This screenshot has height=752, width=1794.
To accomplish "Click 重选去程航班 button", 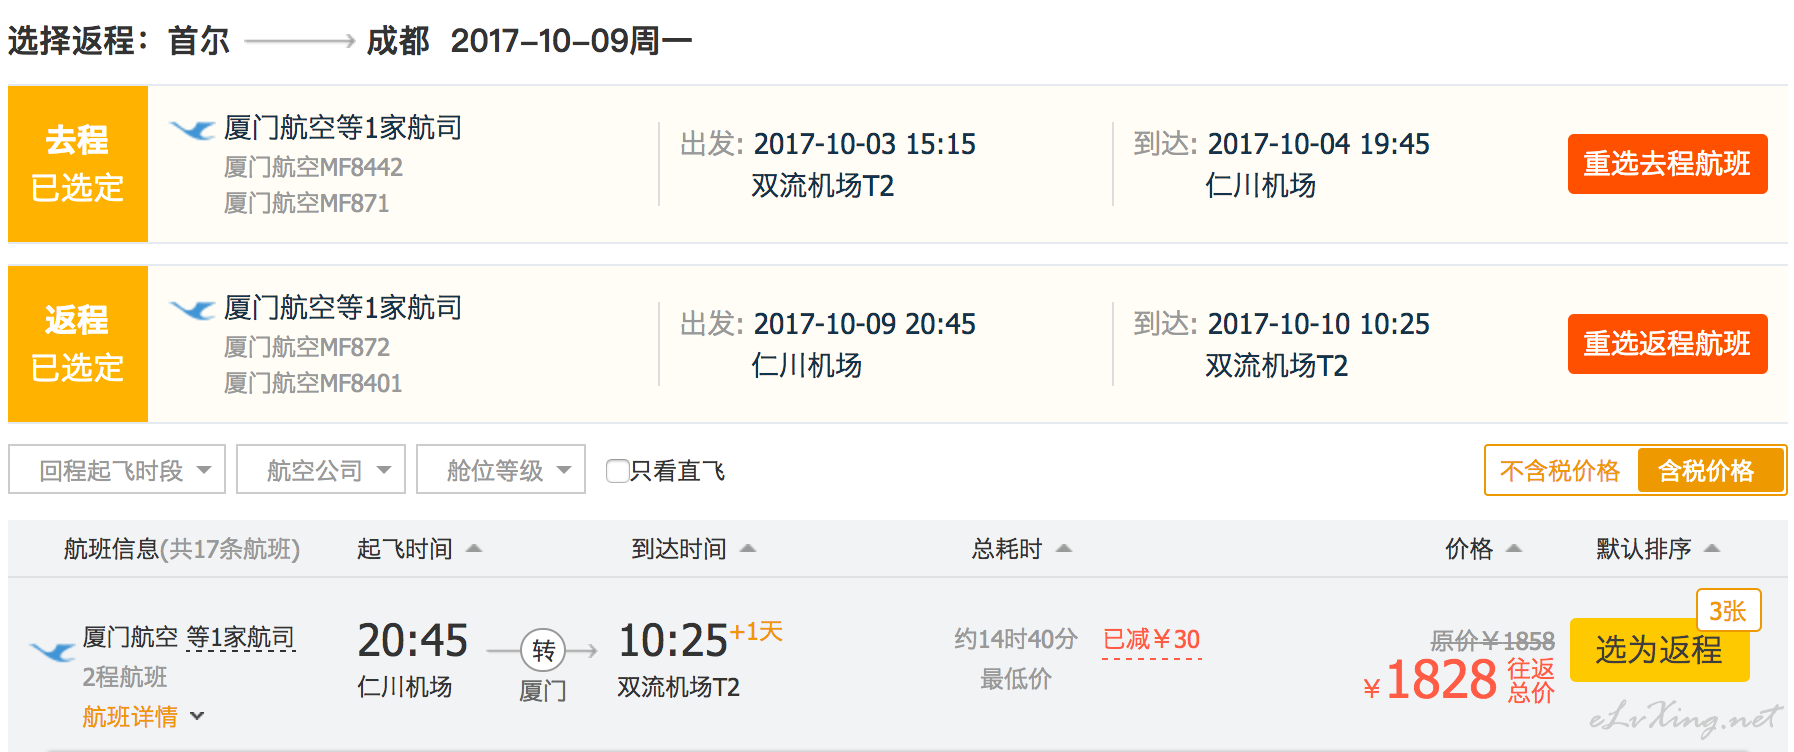I will point(1667,164).
